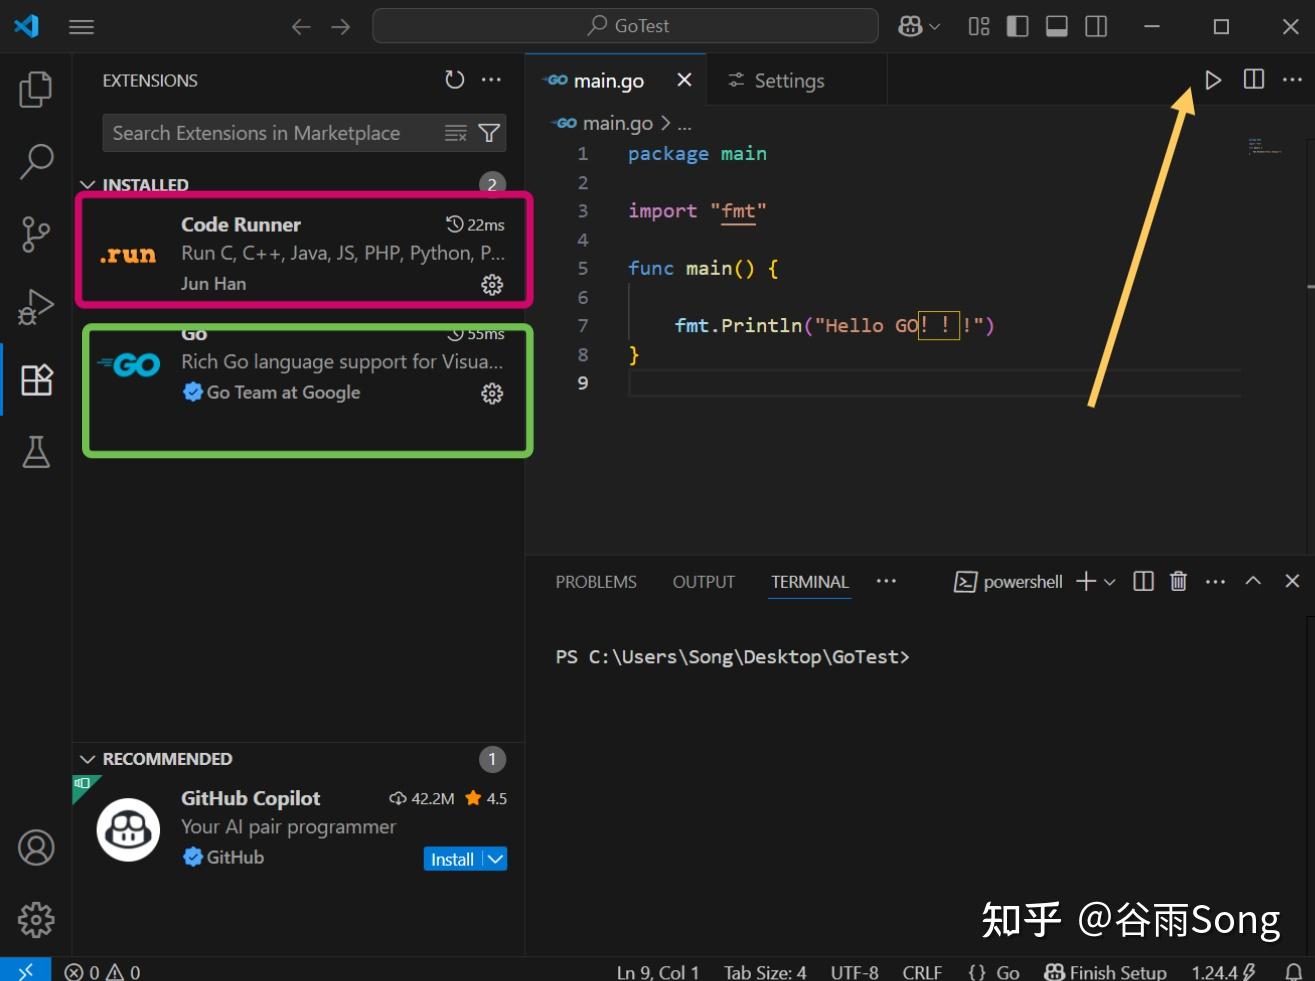Open the Explorer view
The height and width of the screenshot is (981, 1315).
pos(36,88)
